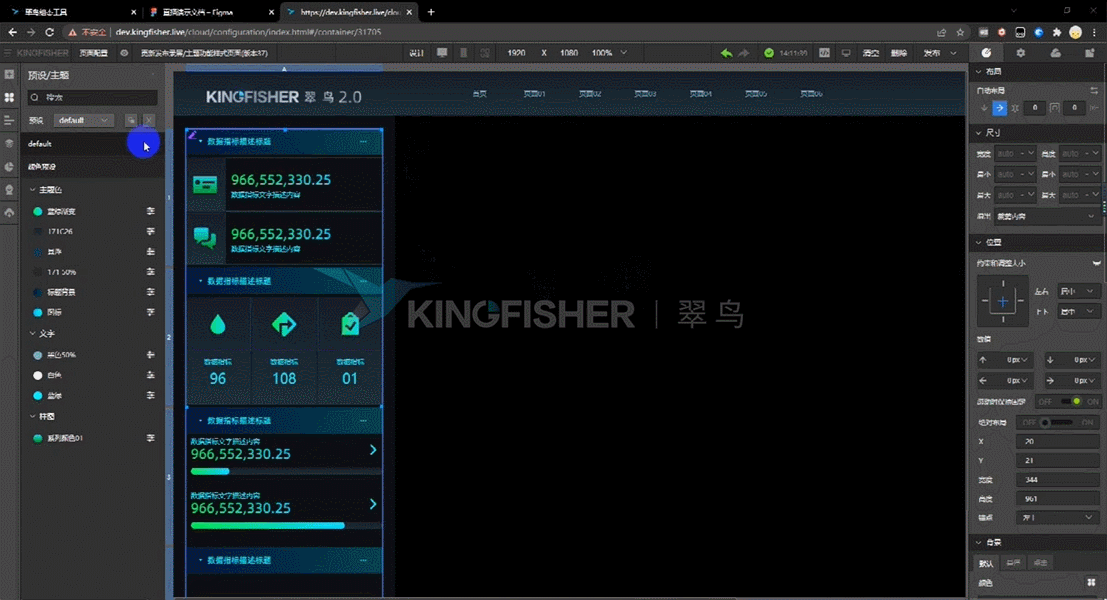The height and width of the screenshot is (600, 1107).
Task: Click the redo gray arrow in the toolbar
Action: click(743, 53)
